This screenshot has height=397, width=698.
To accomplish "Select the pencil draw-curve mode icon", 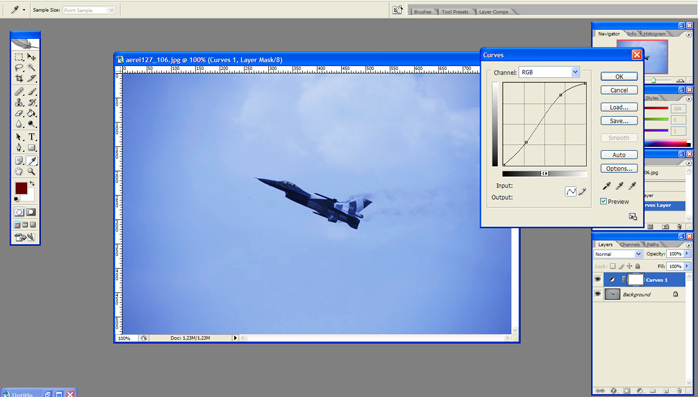I will [x=582, y=192].
